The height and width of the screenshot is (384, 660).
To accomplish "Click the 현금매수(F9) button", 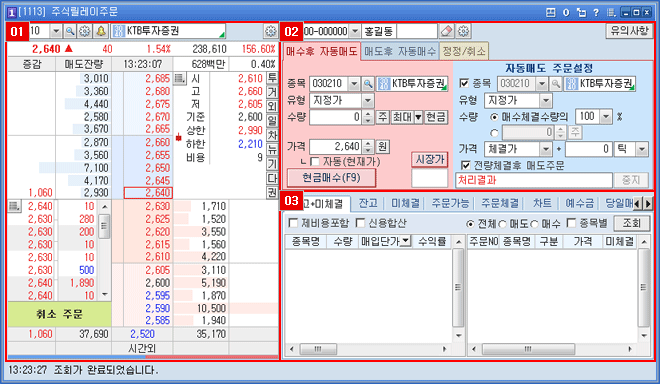I will [331, 178].
